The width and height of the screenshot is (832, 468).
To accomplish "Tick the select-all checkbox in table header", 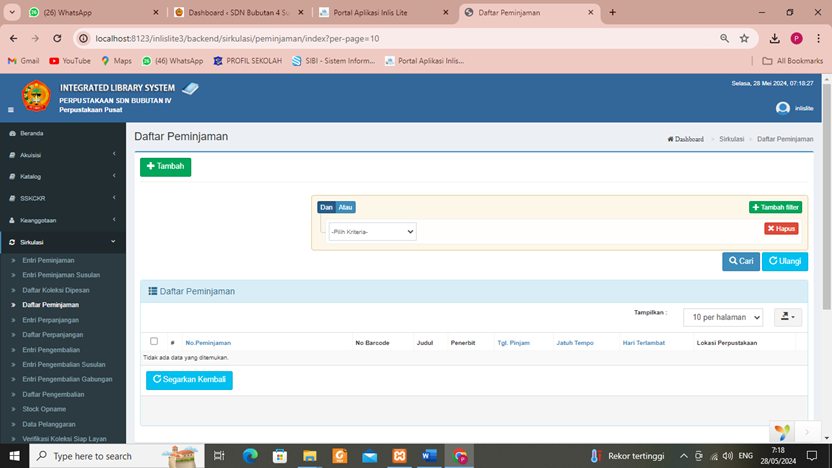I will tap(153, 342).
